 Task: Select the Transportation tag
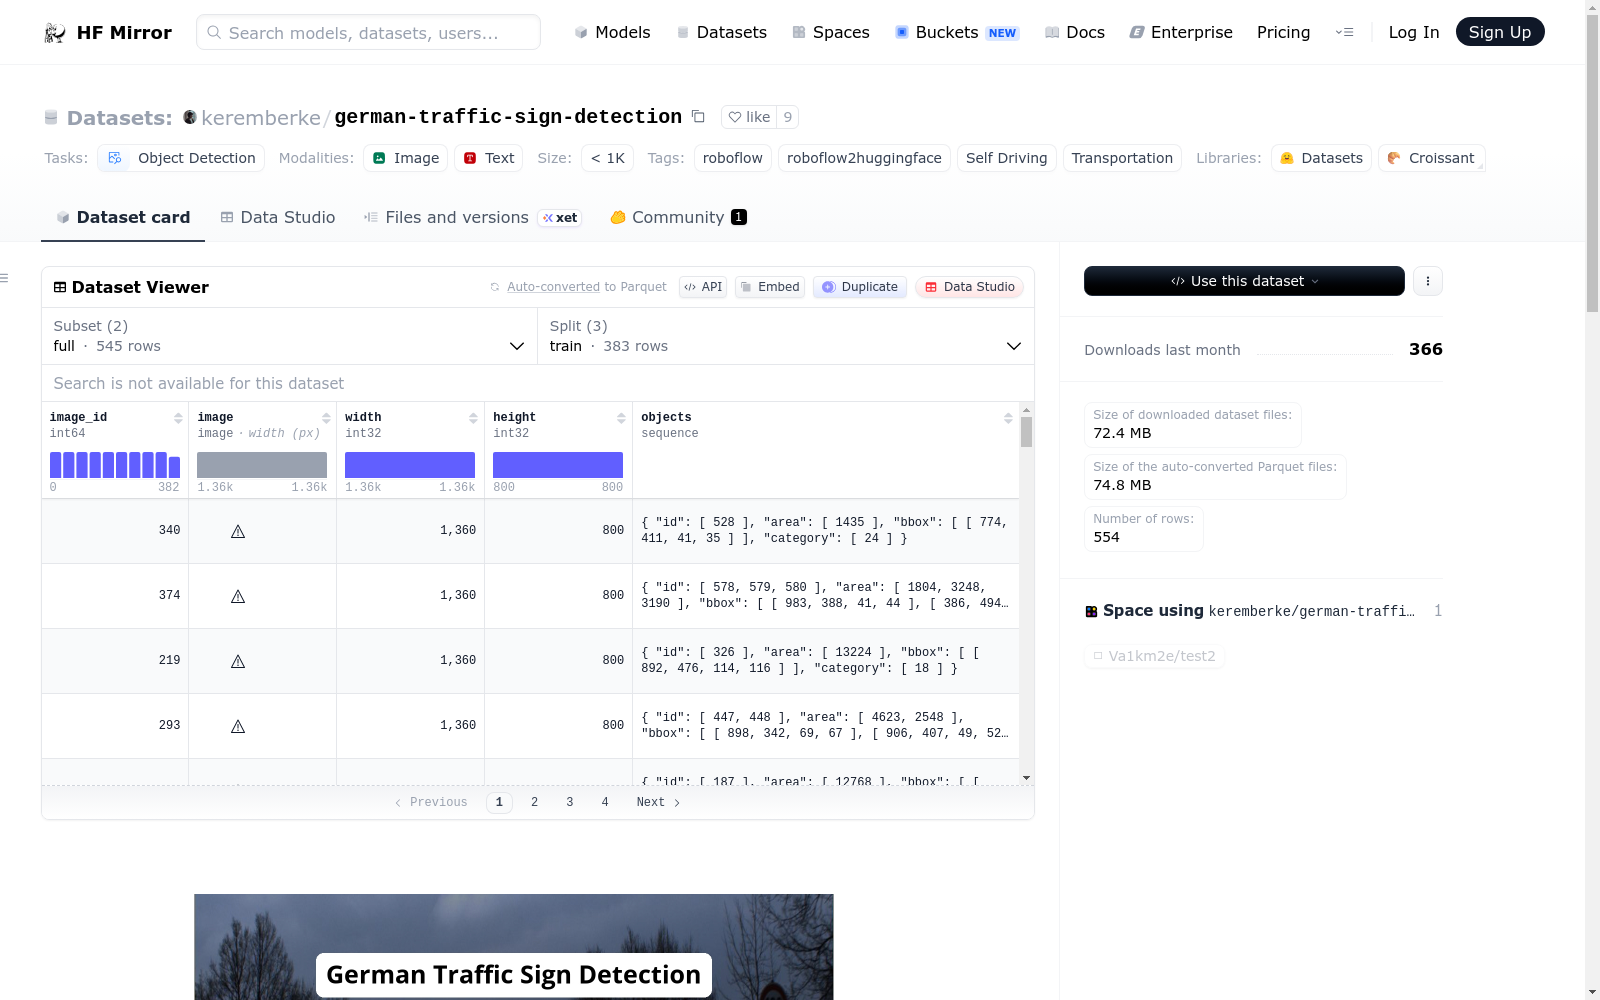pos(1122,158)
